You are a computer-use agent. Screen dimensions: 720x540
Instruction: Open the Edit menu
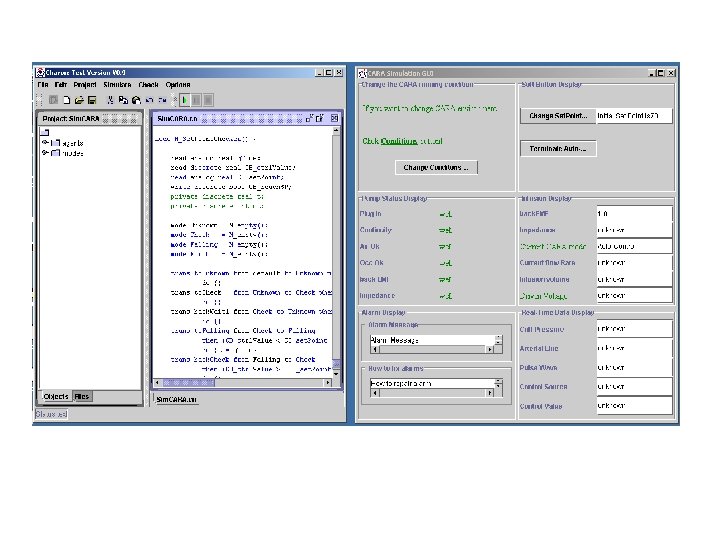click(61, 85)
